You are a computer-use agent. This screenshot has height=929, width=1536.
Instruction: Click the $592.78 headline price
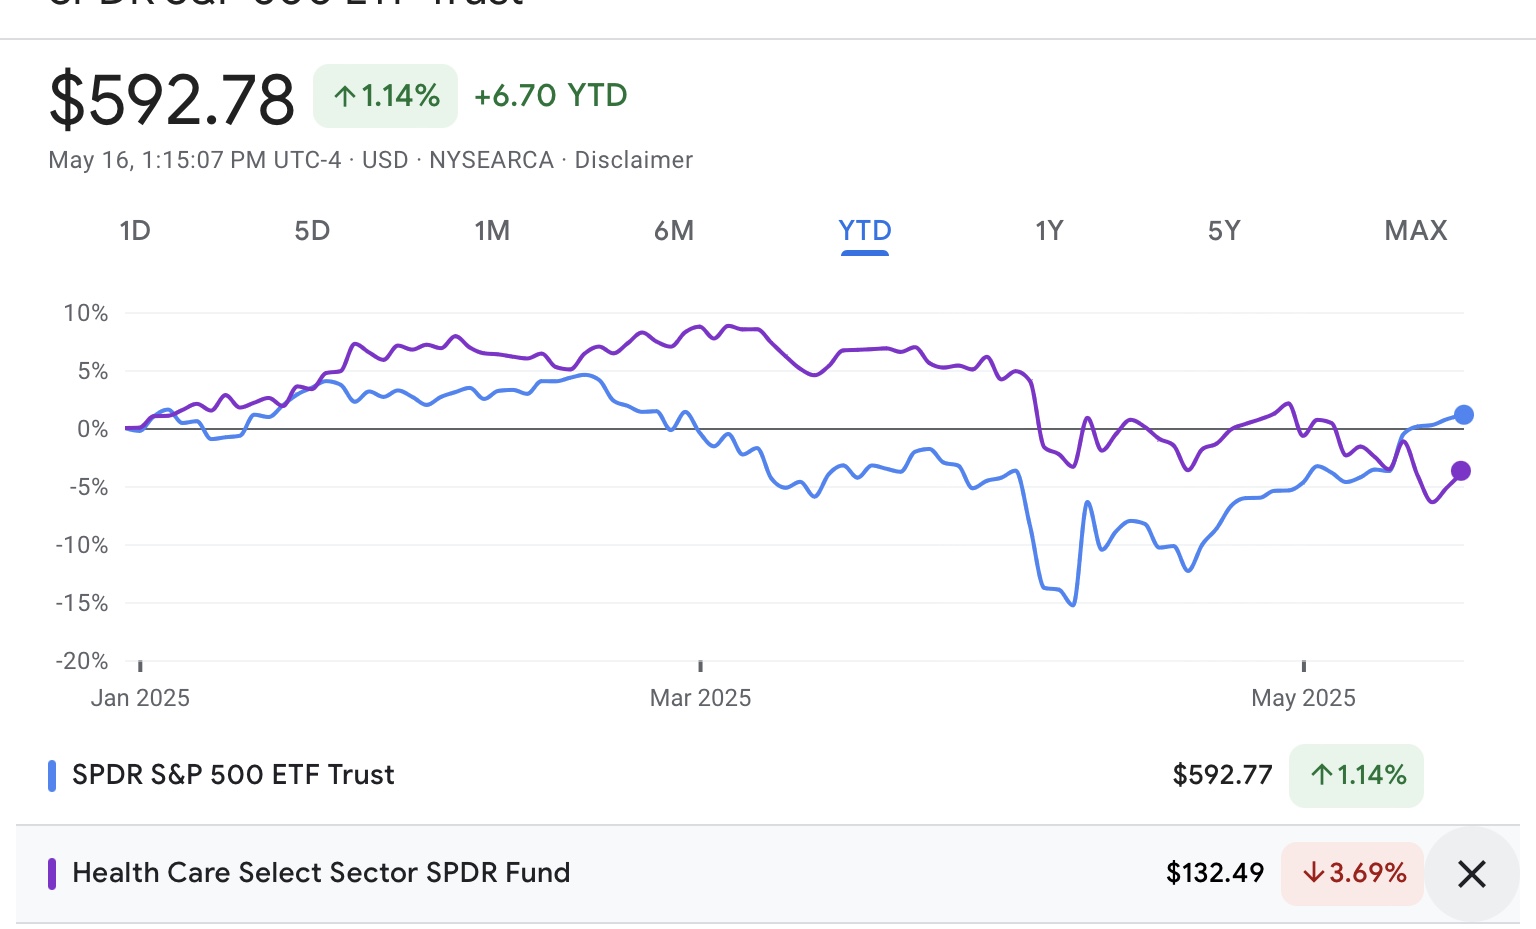[x=172, y=99]
